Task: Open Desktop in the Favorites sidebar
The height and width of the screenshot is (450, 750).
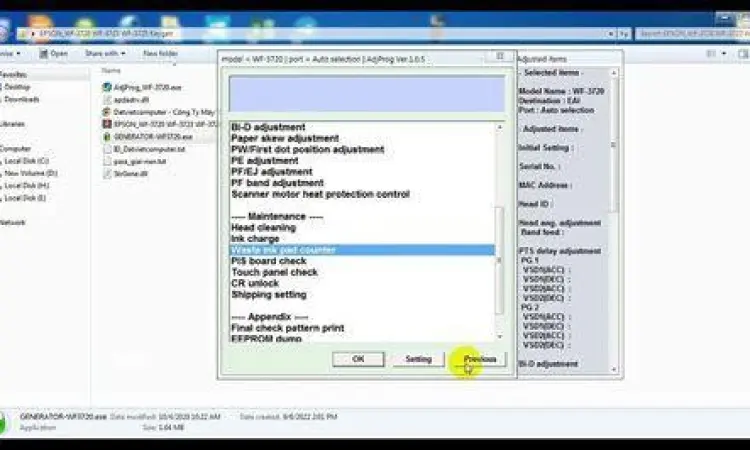Action: pos(17,87)
